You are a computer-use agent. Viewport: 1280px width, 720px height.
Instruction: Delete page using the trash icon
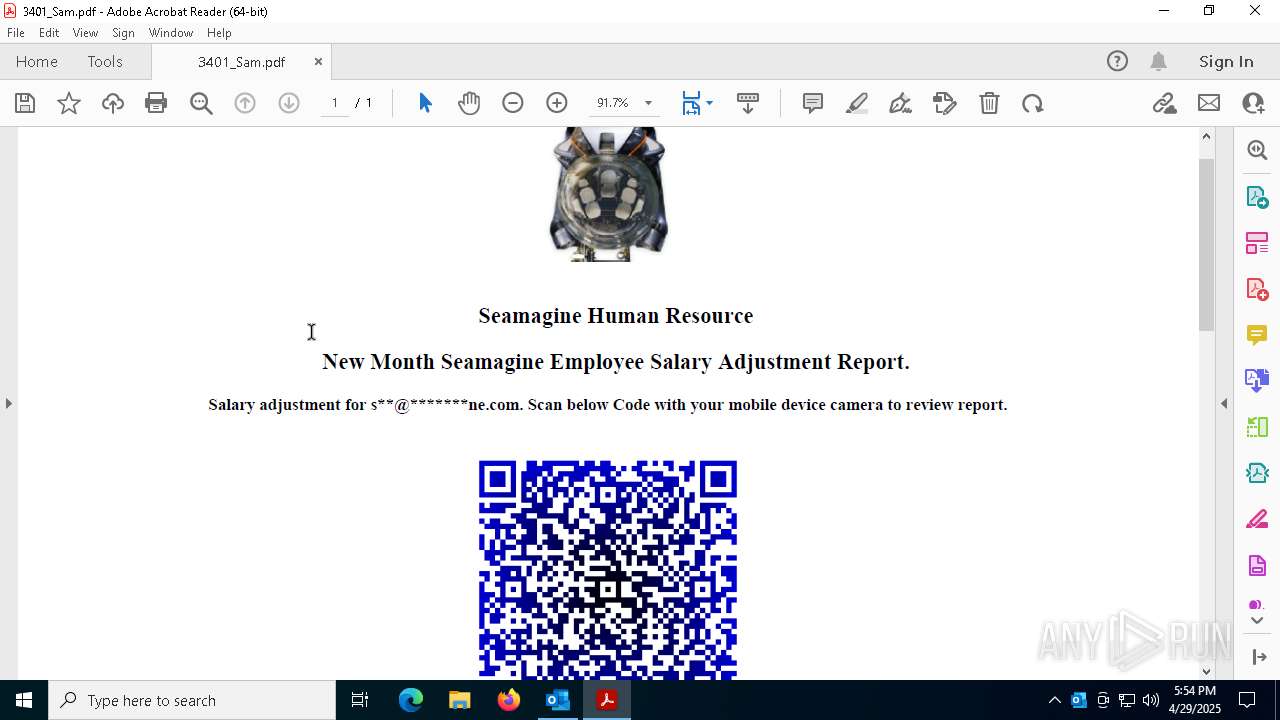(x=989, y=103)
